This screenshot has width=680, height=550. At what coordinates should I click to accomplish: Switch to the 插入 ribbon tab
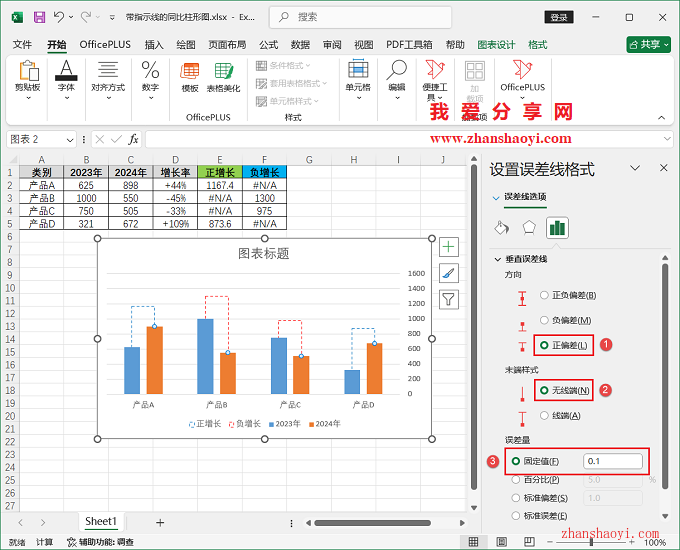point(154,45)
